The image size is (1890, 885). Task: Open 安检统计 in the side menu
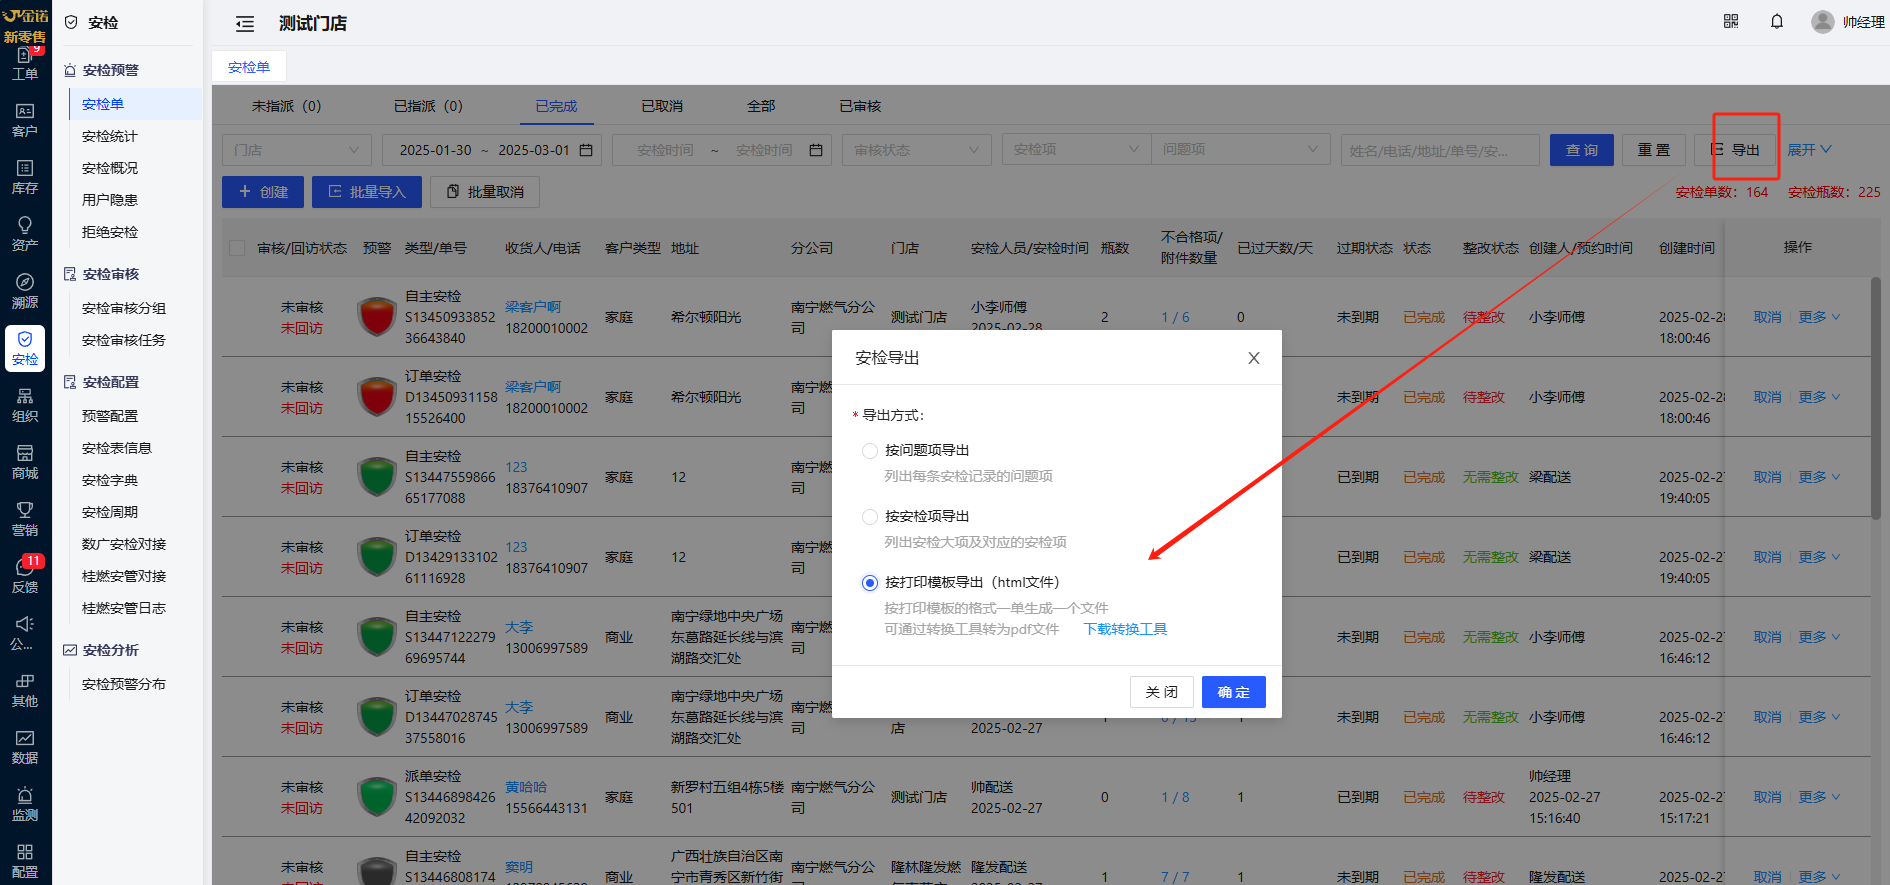click(110, 136)
